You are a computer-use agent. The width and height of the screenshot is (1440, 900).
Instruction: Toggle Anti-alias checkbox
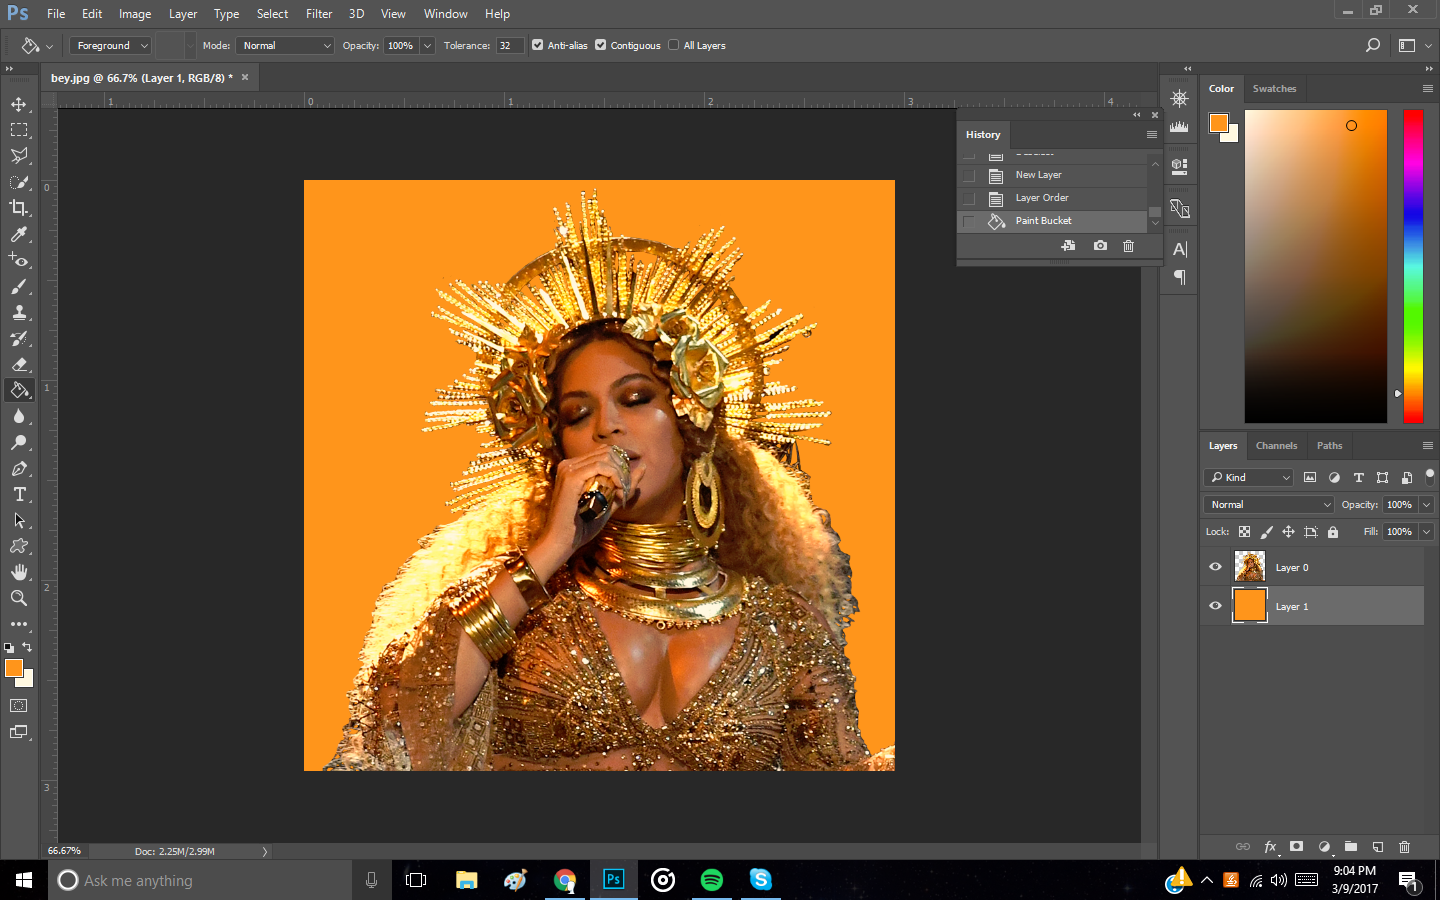click(x=538, y=45)
